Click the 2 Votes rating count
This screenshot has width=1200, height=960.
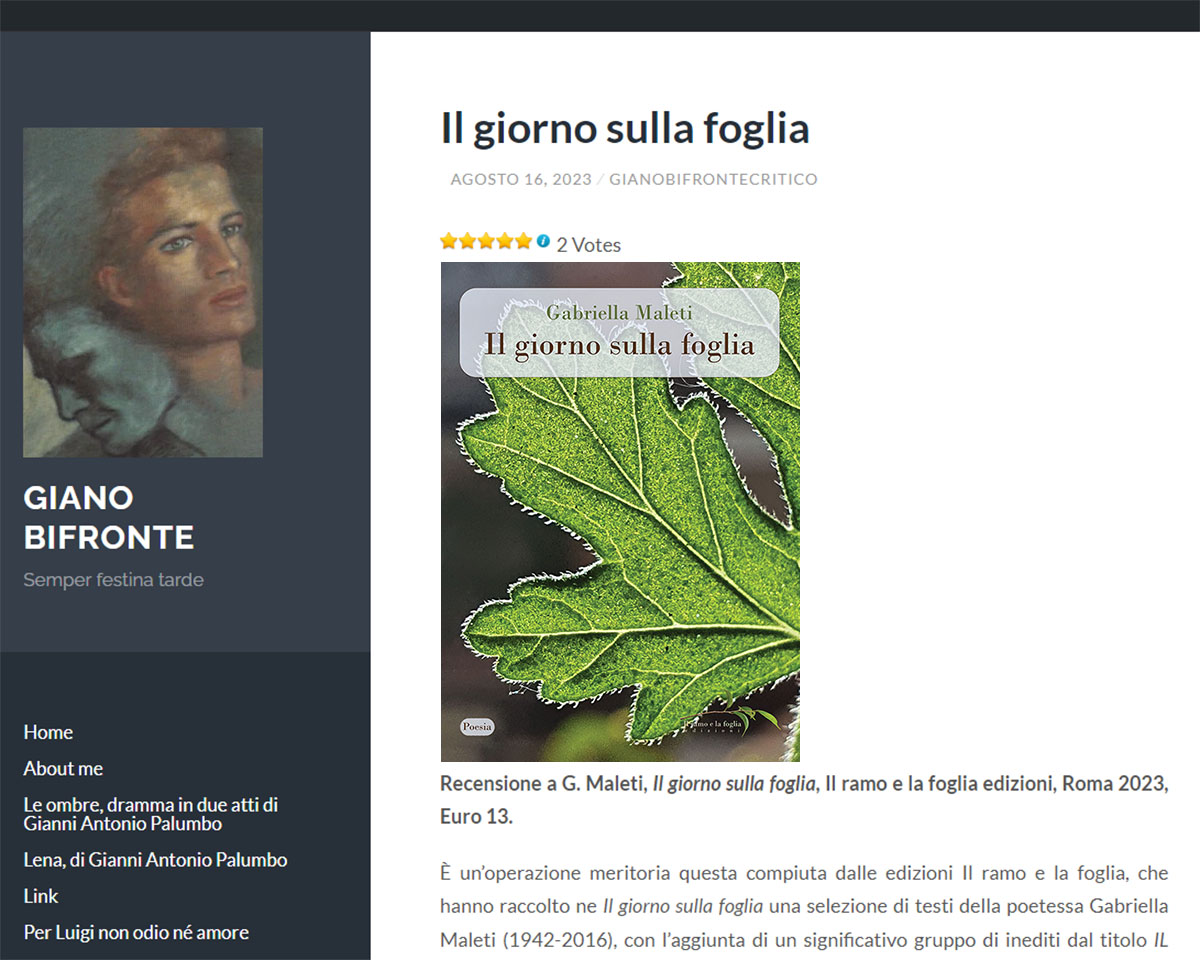coord(589,245)
